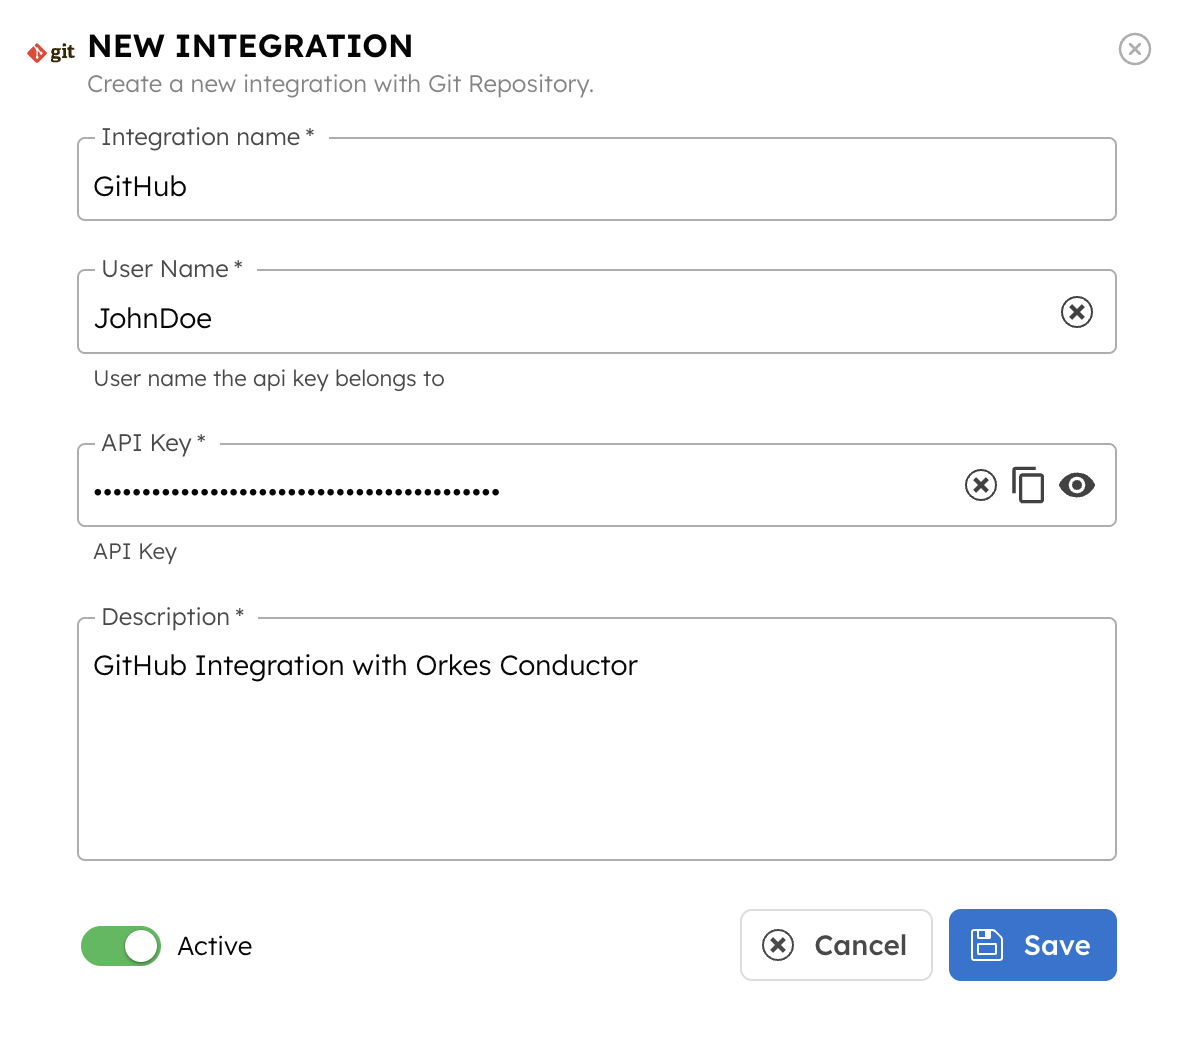This screenshot has height=1040, width=1182.
Task: Reveal the API Key using the eye icon
Action: point(1076,485)
